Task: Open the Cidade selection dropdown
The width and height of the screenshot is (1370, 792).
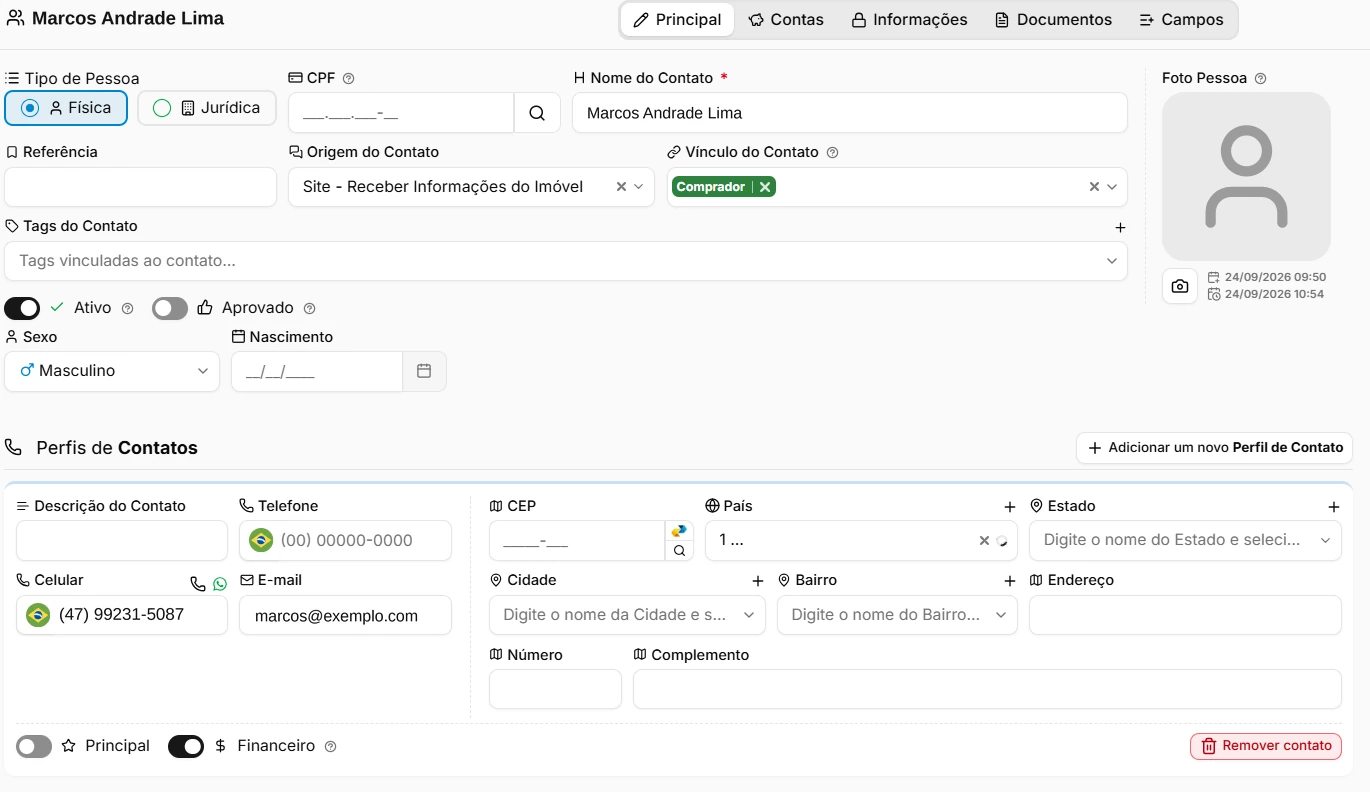Action: (627, 615)
